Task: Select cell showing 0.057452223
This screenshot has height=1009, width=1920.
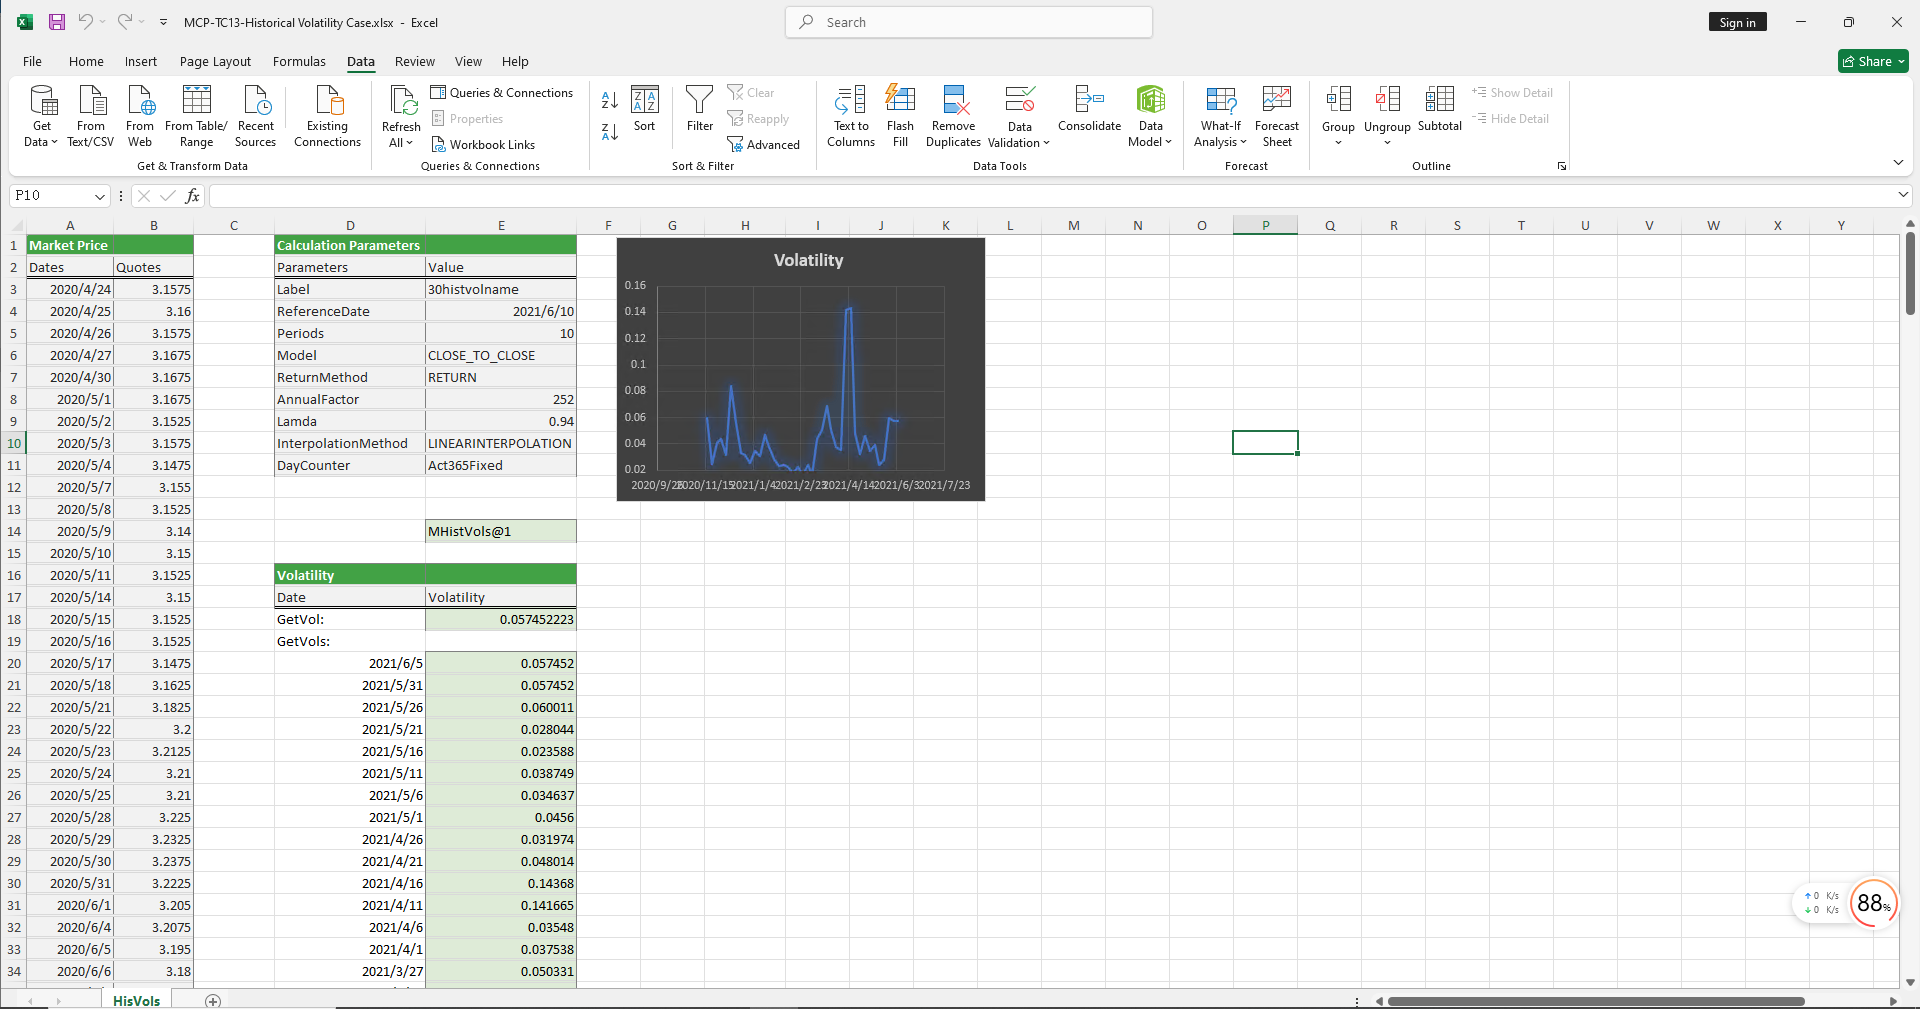Action: tap(501, 619)
